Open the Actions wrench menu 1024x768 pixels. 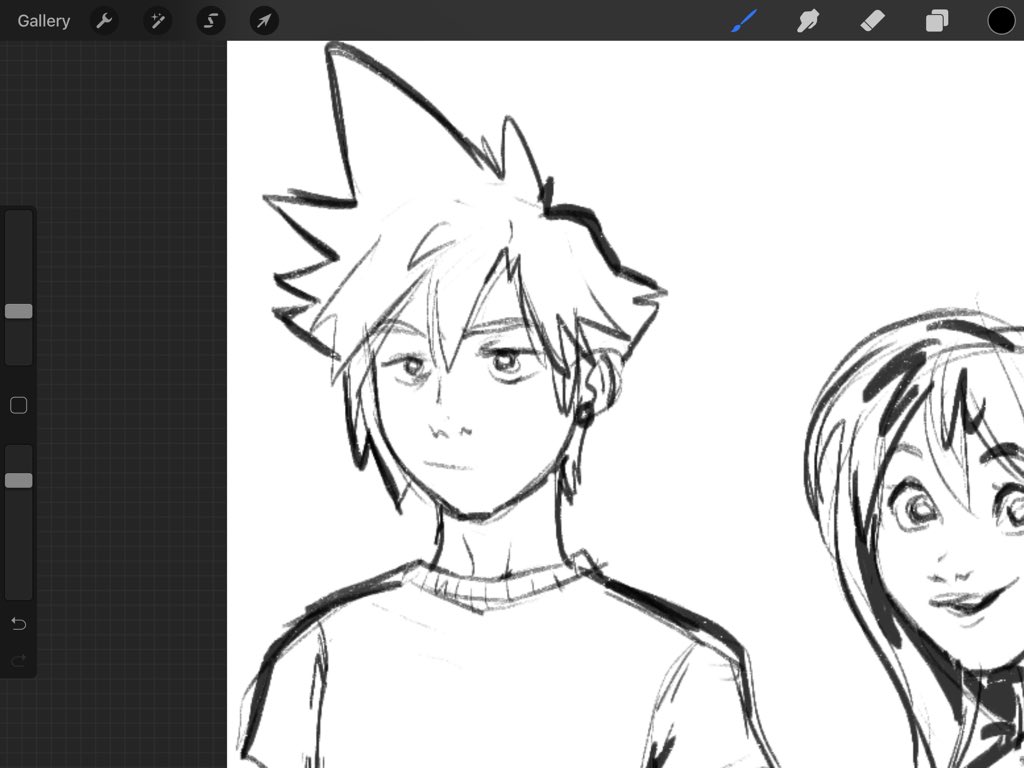click(104, 21)
